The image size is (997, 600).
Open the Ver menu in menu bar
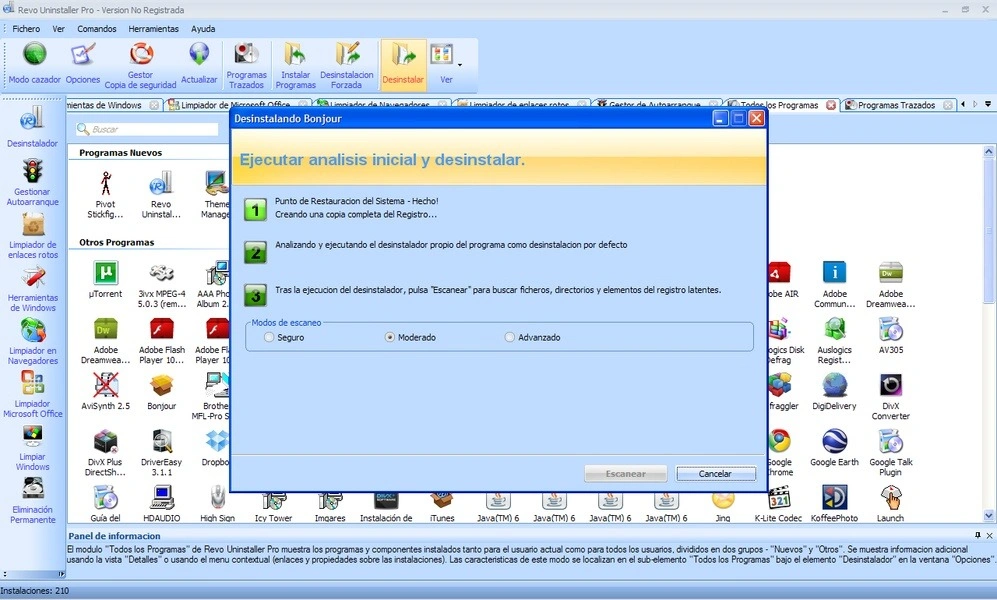[x=58, y=29]
